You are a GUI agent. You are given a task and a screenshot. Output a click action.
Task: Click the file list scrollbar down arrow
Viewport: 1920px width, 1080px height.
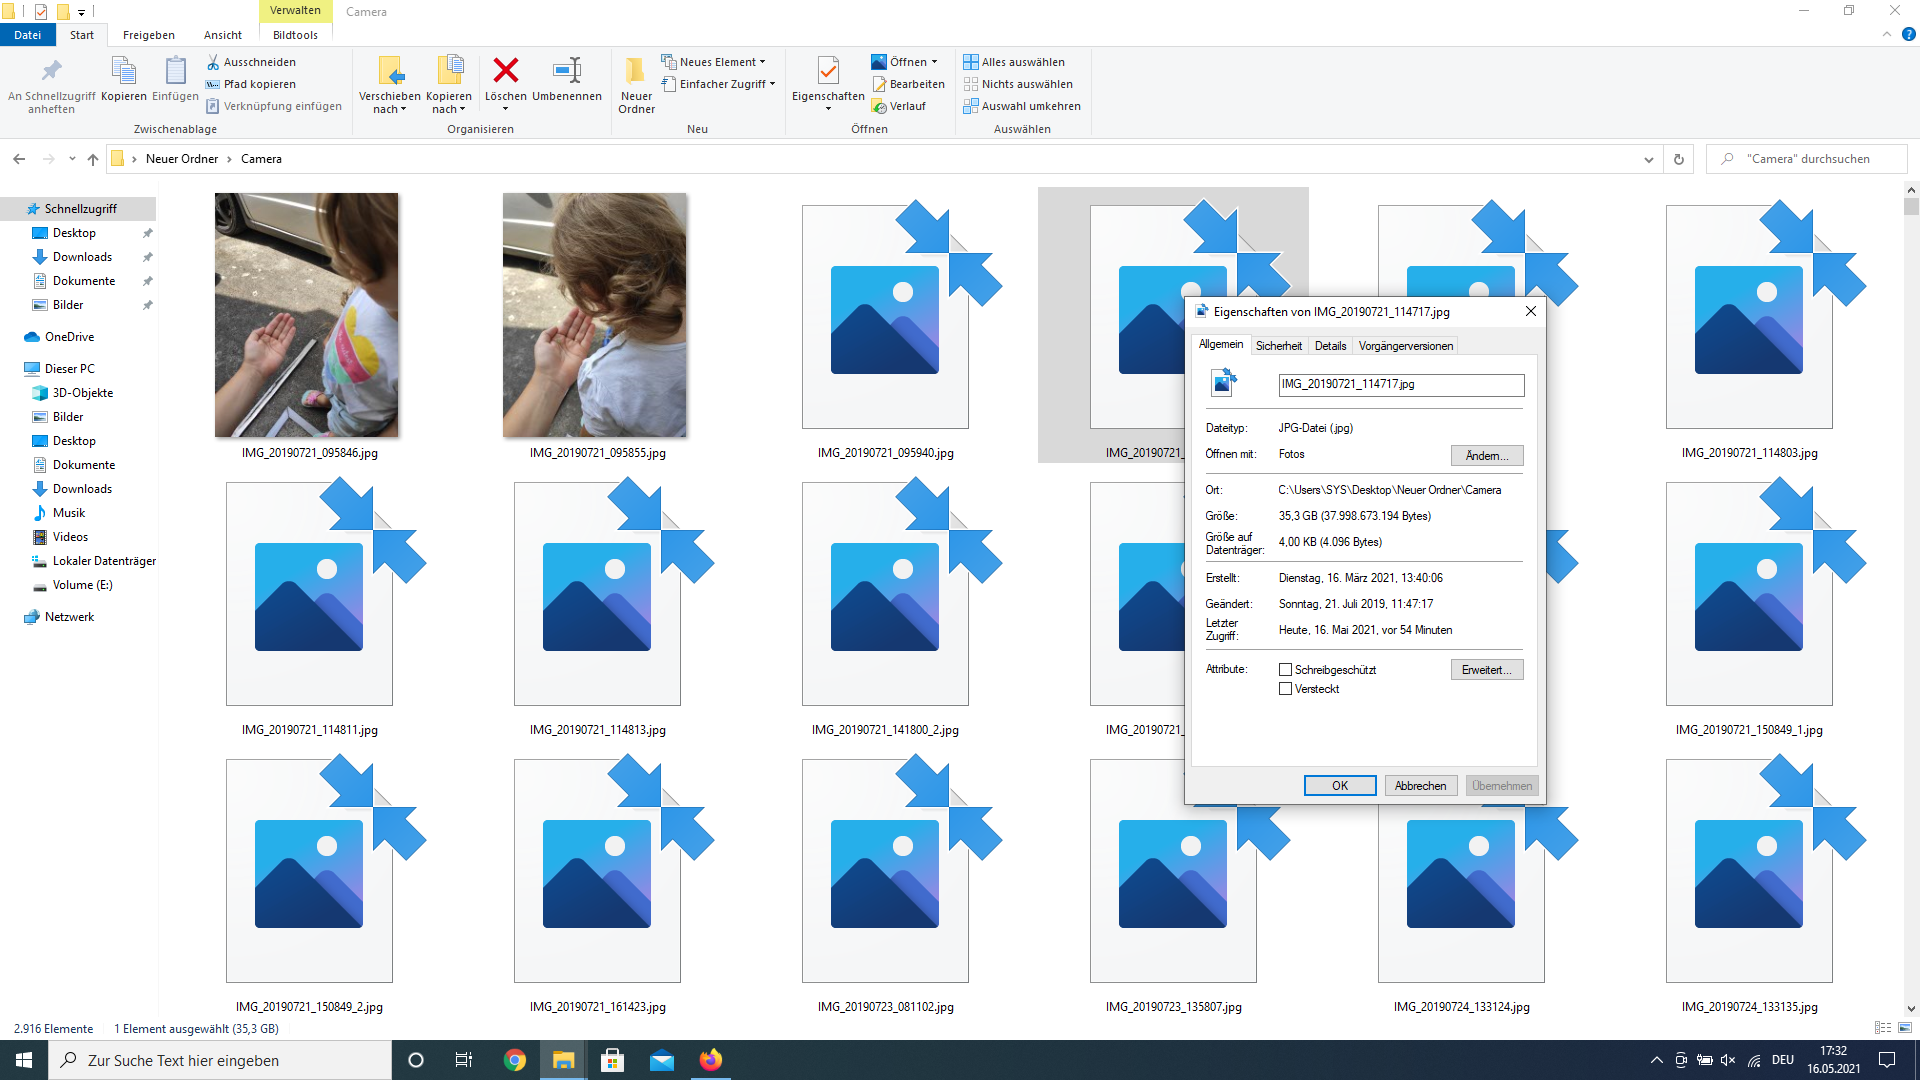click(x=1911, y=1009)
